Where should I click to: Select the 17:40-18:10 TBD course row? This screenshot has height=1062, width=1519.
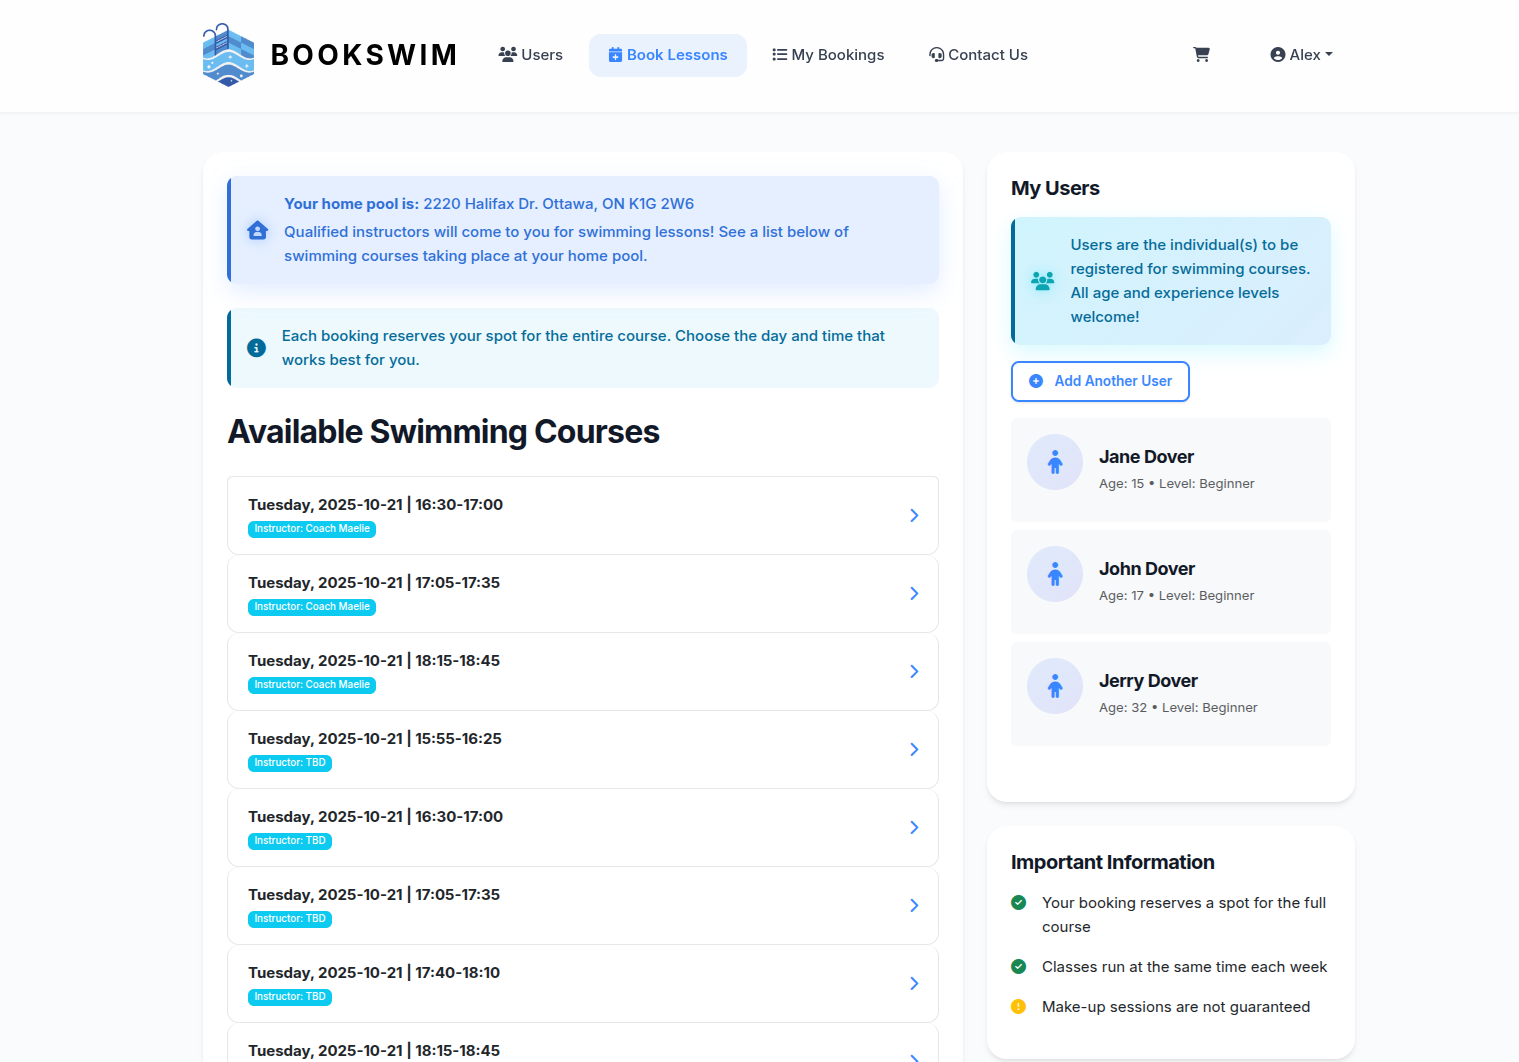pyautogui.click(x=582, y=983)
